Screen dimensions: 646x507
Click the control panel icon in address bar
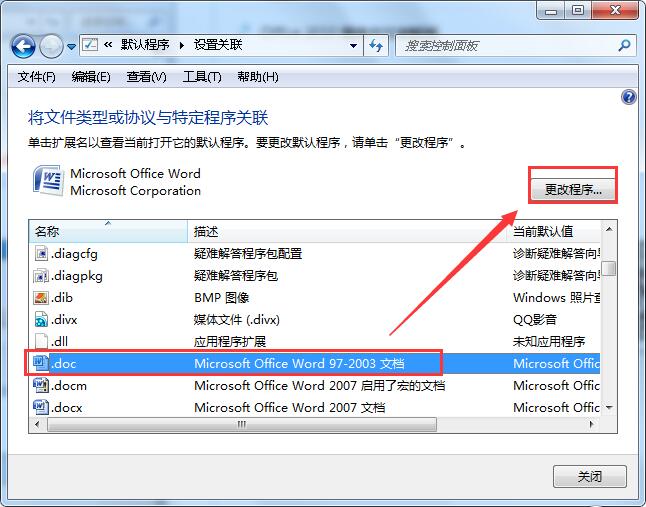pos(90,44)
